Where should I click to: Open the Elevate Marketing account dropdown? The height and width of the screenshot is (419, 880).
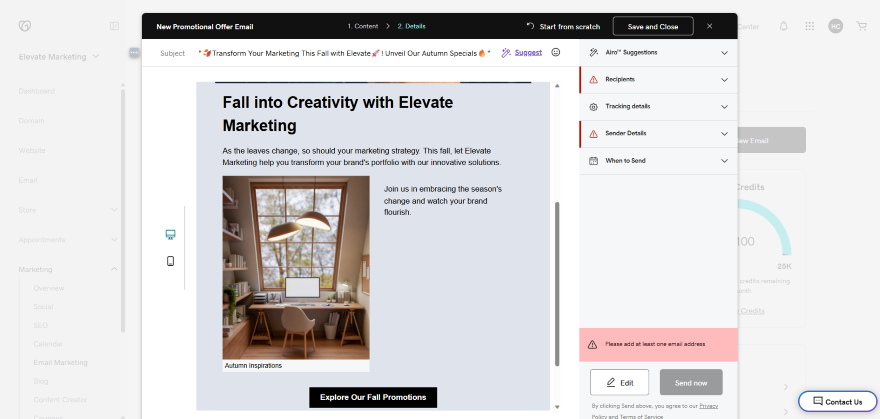pos(58,57)
